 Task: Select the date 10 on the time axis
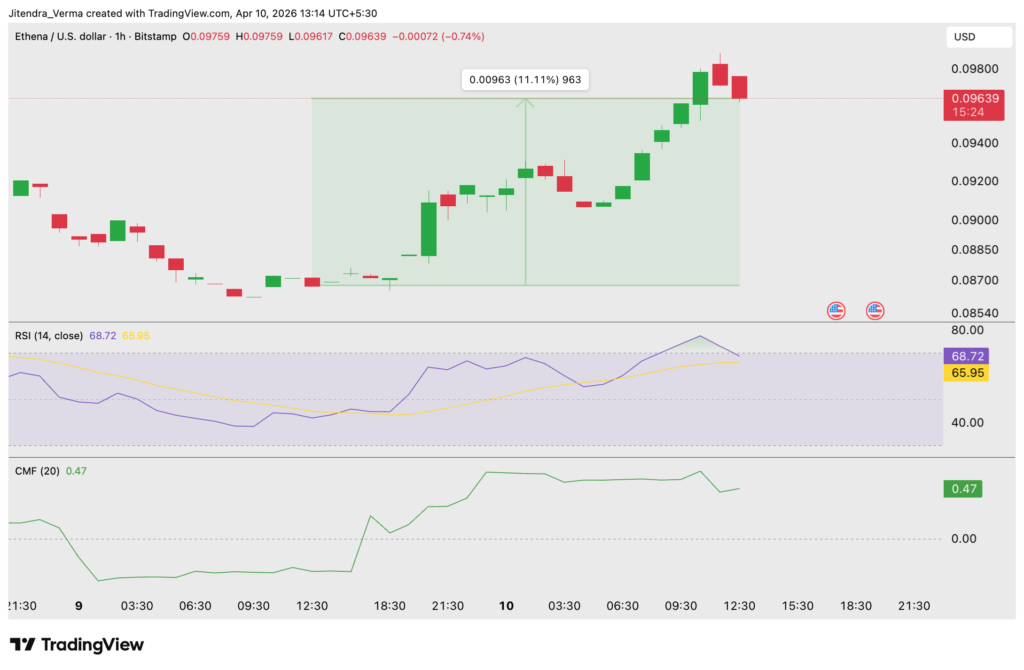coord(505,605)
